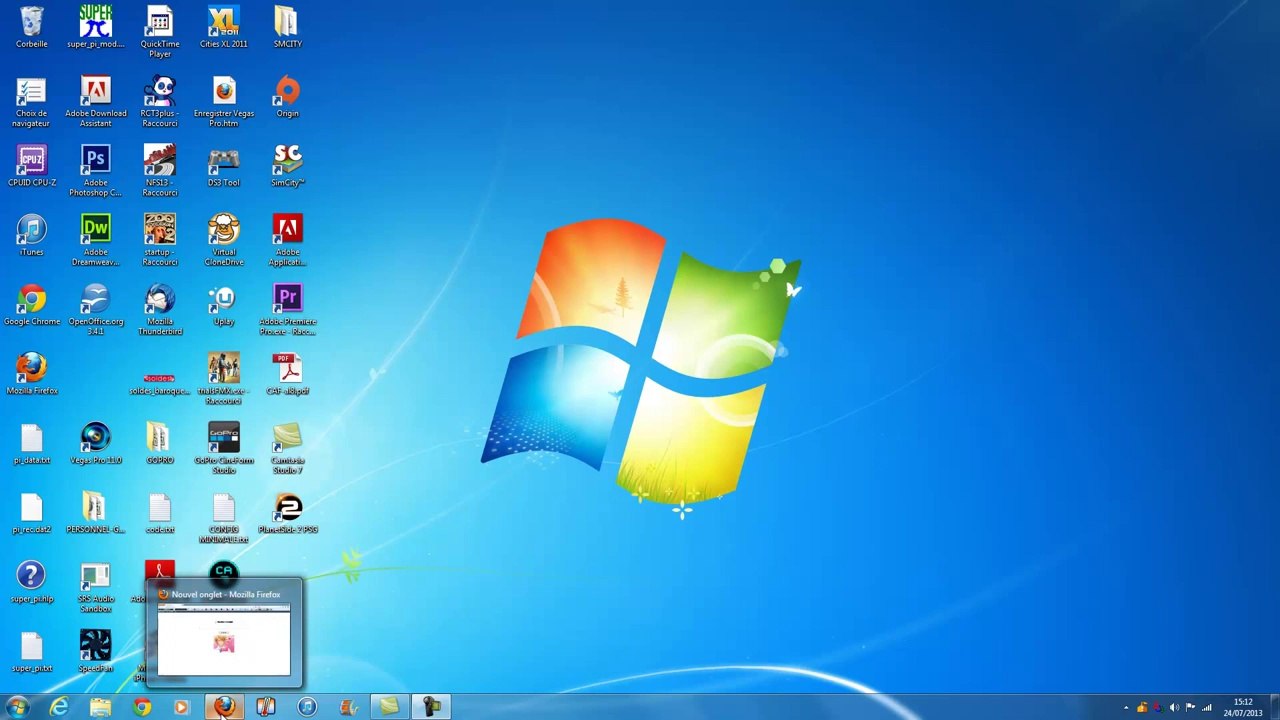
Task: Select the Adobe Premiere Pro shortcut
Action: [x=287, y=310]
